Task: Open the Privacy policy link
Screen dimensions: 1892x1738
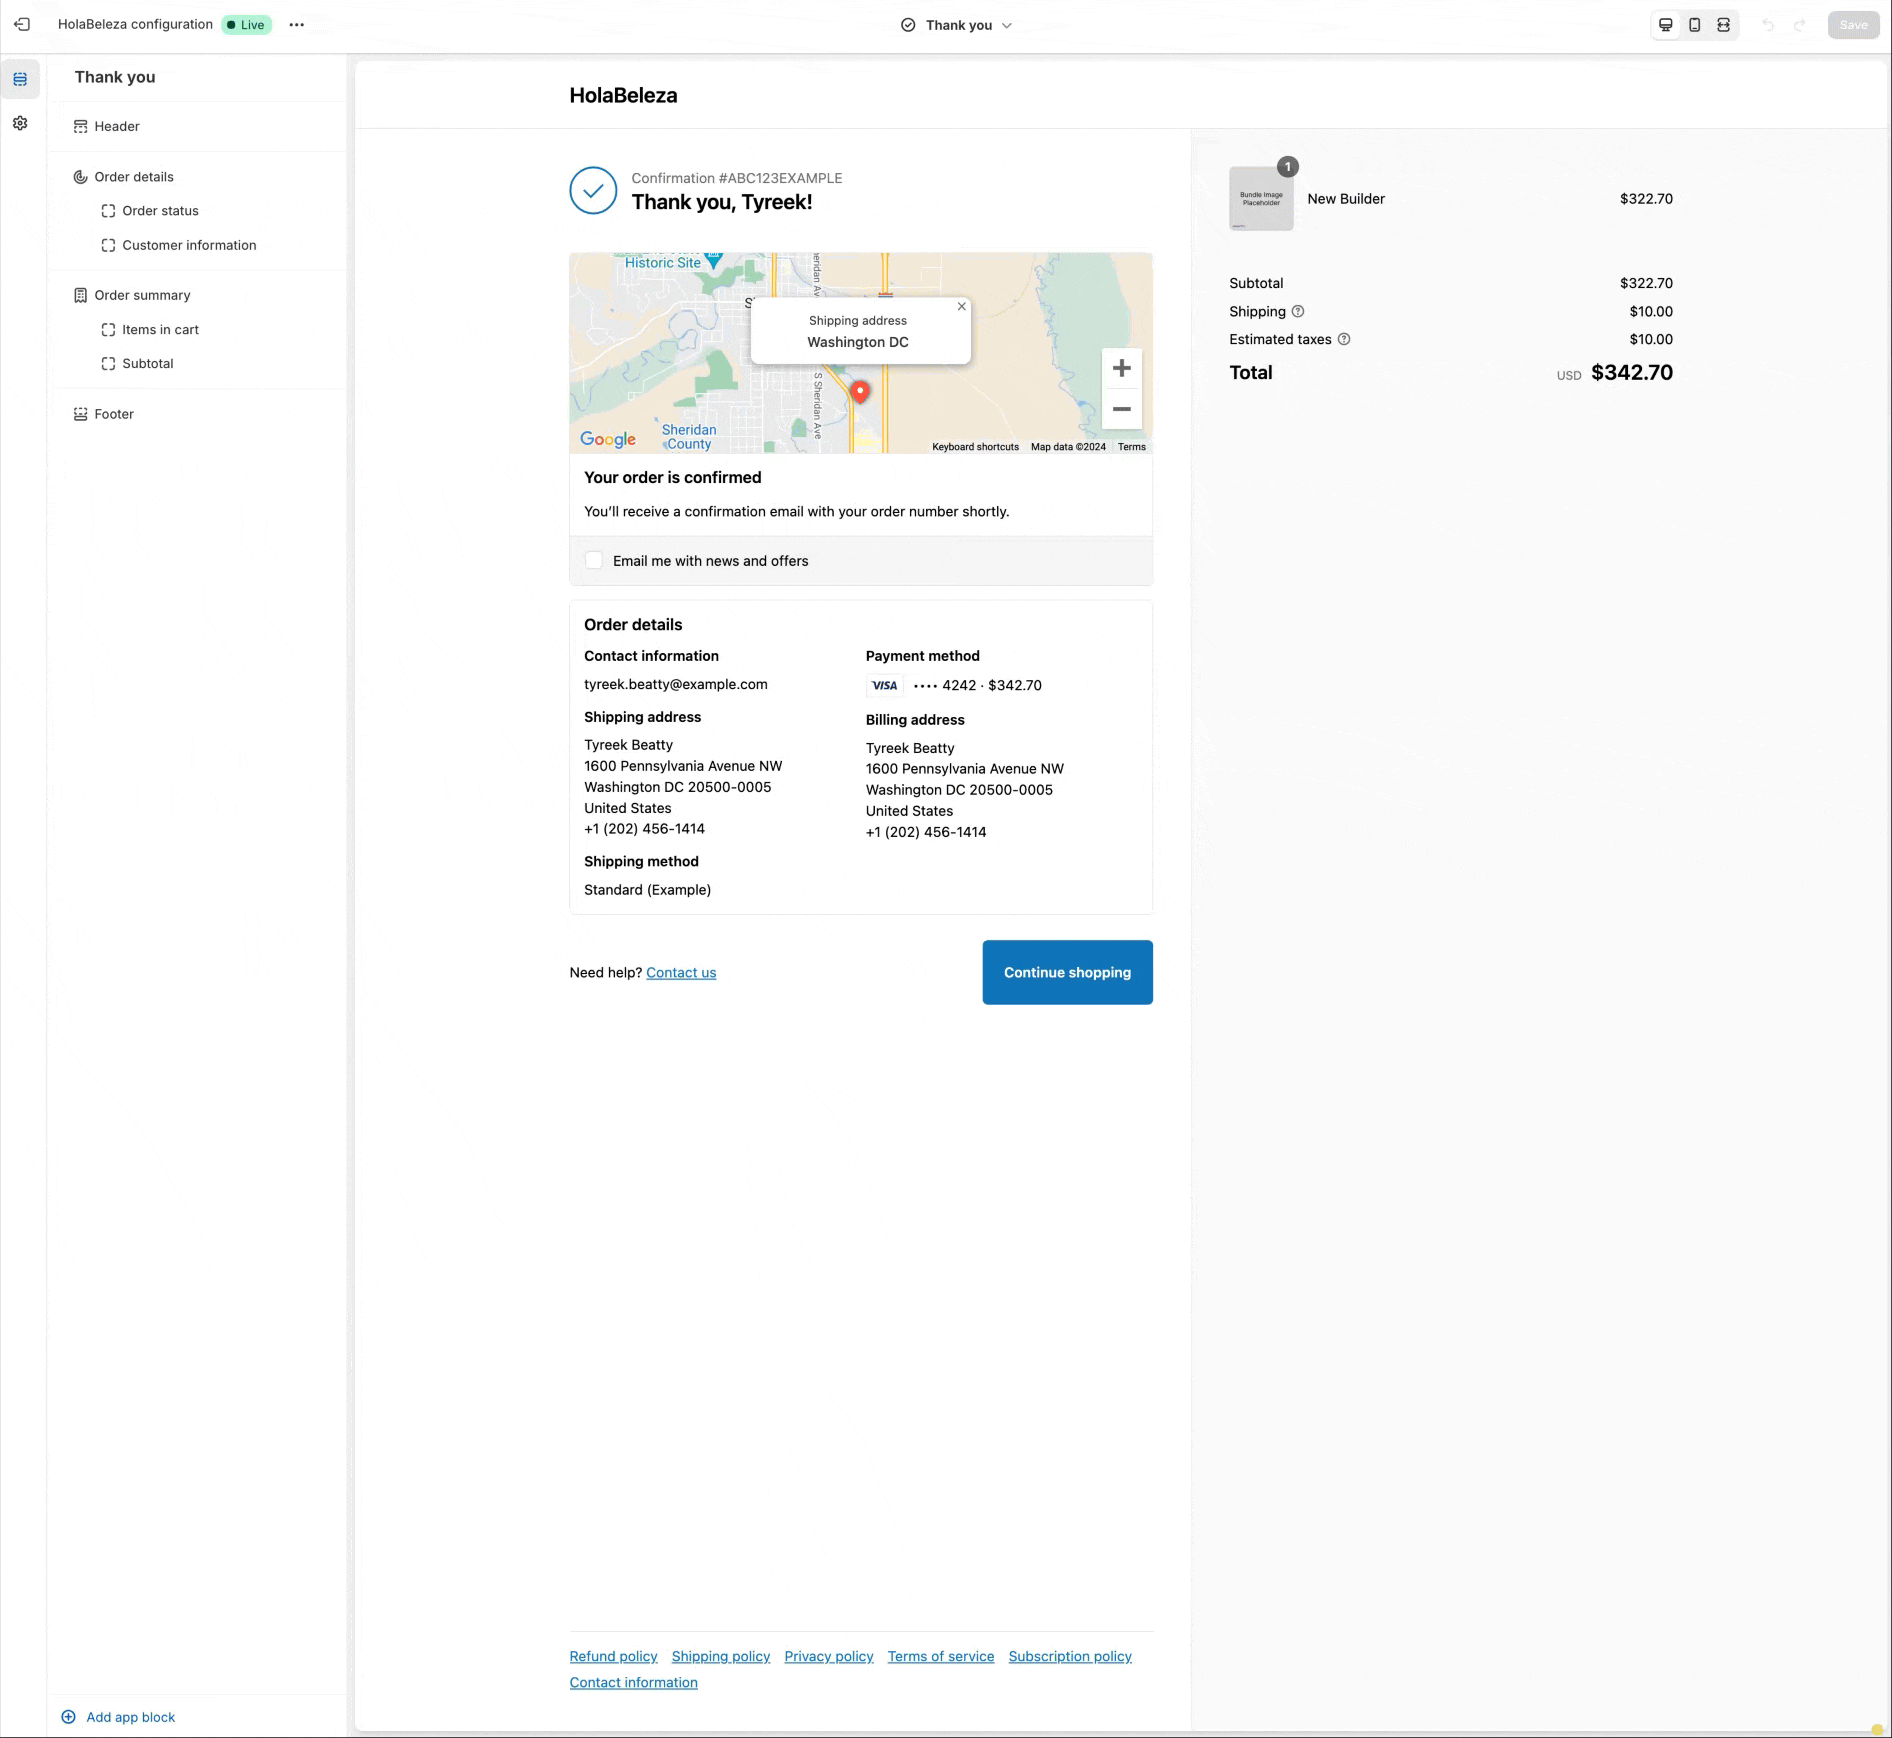Action: [x=829, y=1657]
